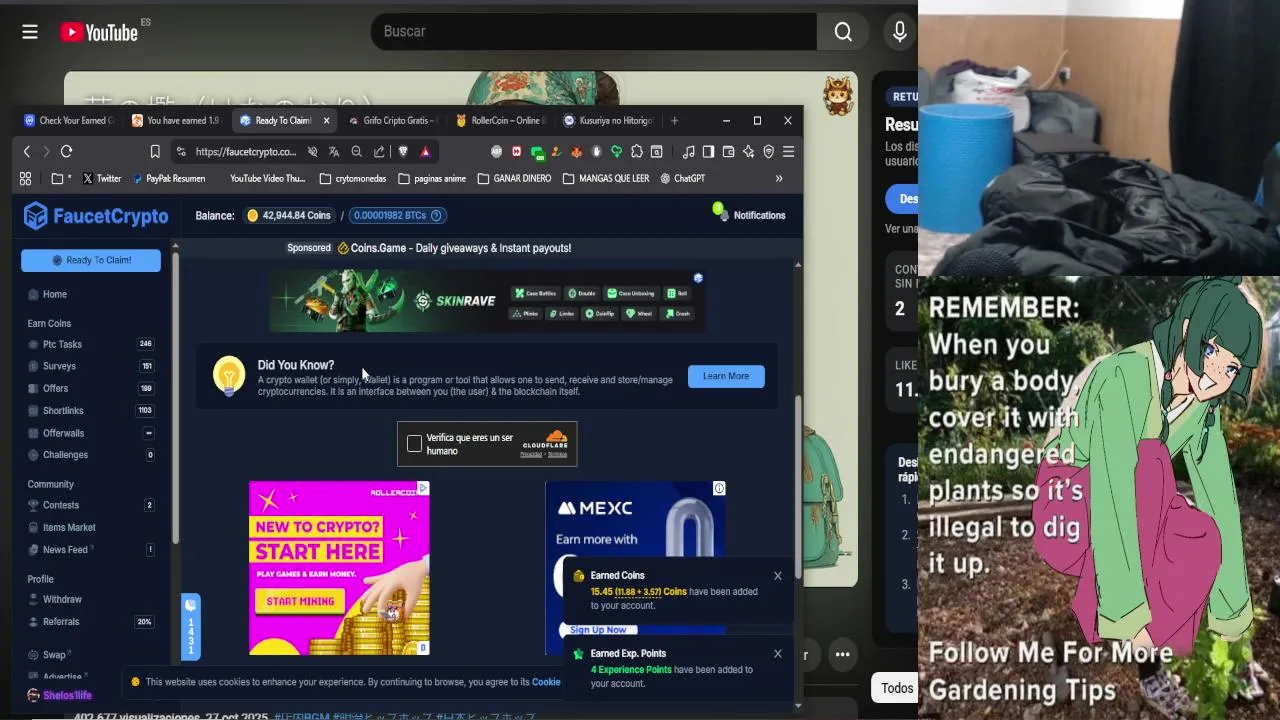
Task: Dismiss the Earned Coins notification
Action: (778, 576)
